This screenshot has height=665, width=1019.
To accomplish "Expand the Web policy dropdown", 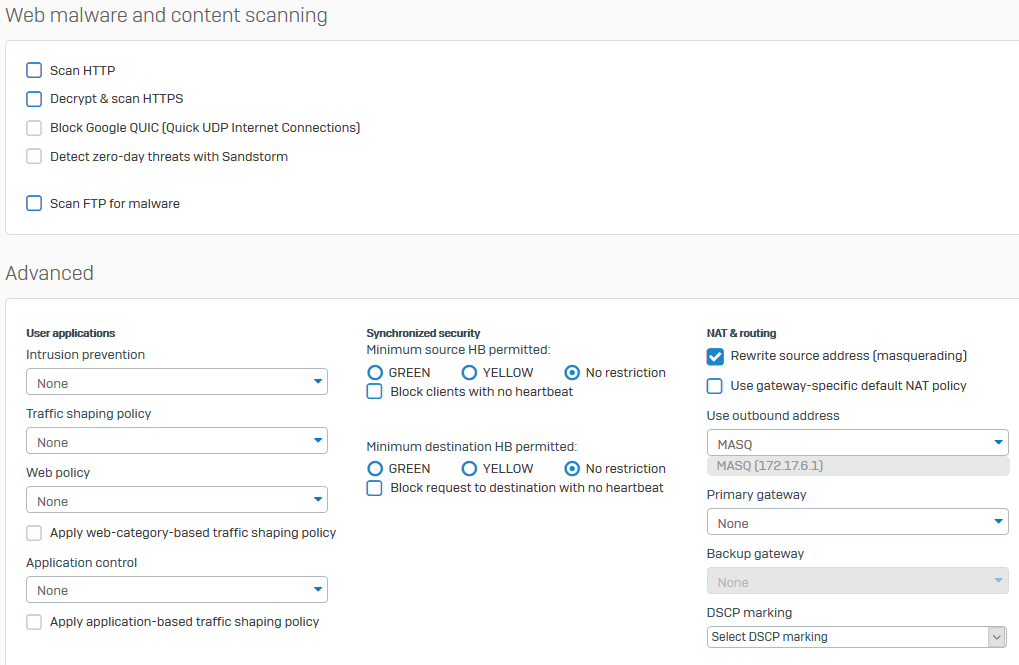I will tap(176, 500).
